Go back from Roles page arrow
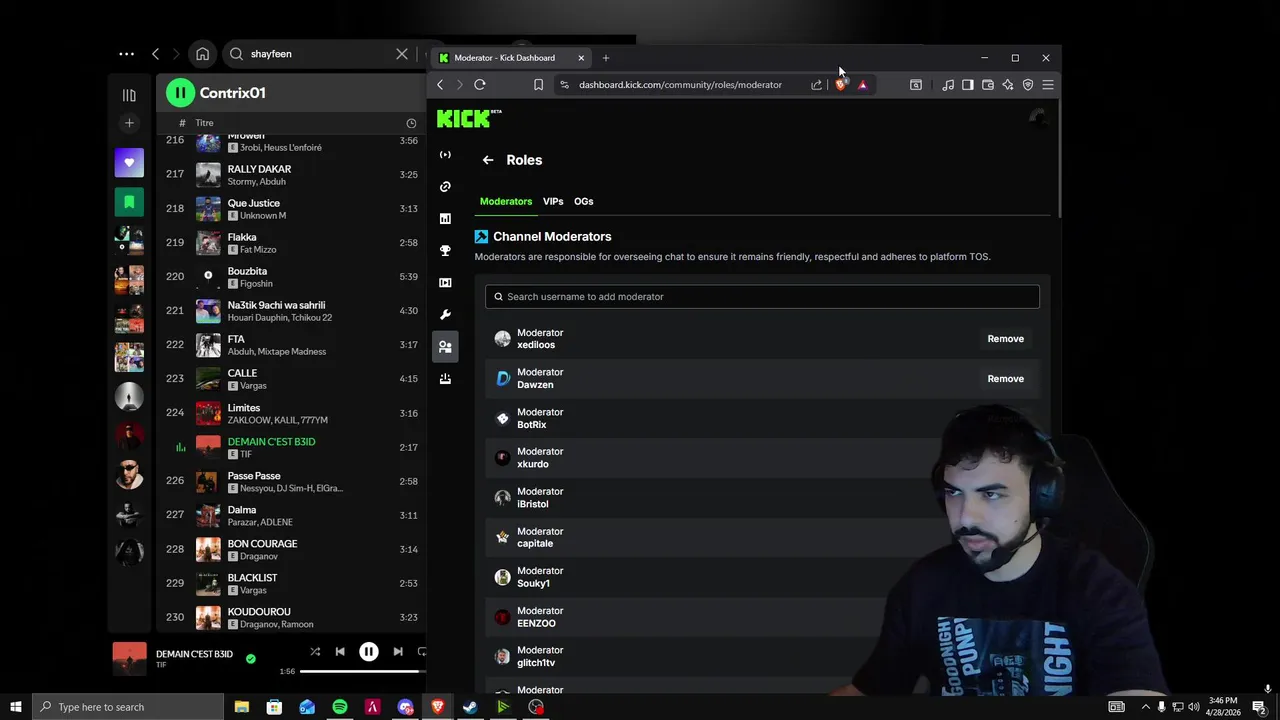The height and width of the screenshot is (720, 1280). pos(488,160)
